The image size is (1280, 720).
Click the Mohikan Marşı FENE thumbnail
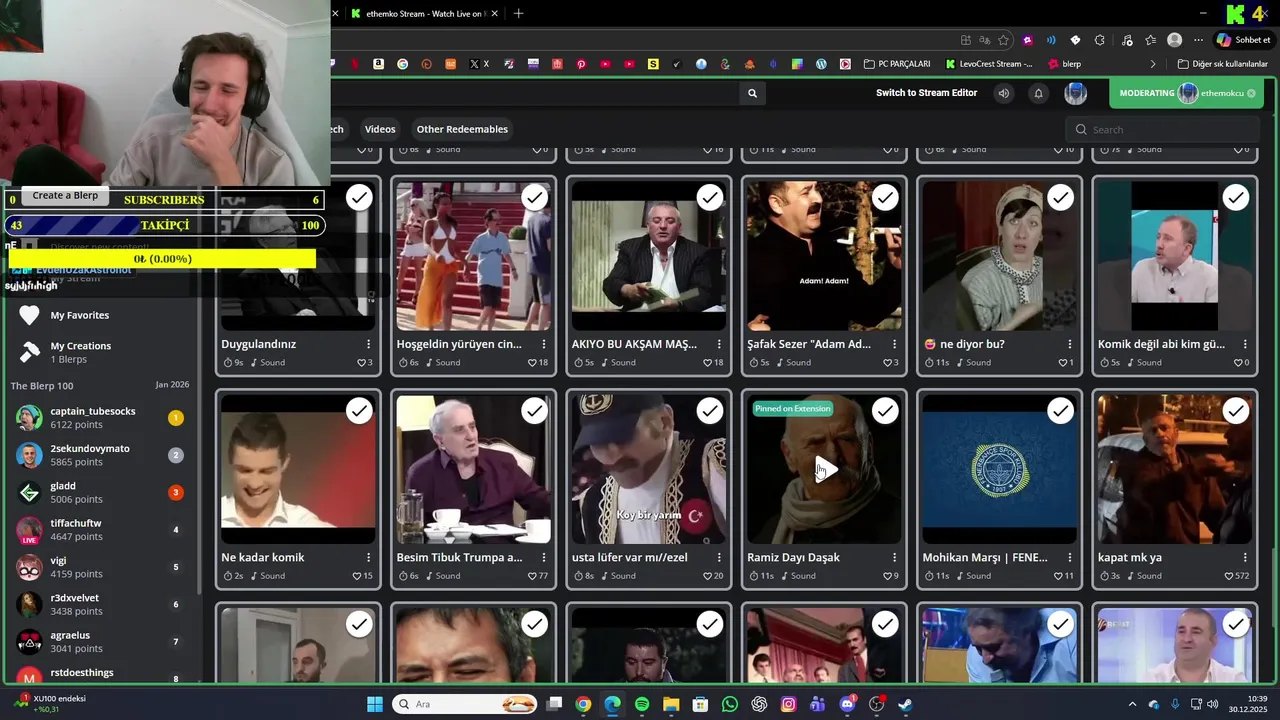(x=999, y=469)
